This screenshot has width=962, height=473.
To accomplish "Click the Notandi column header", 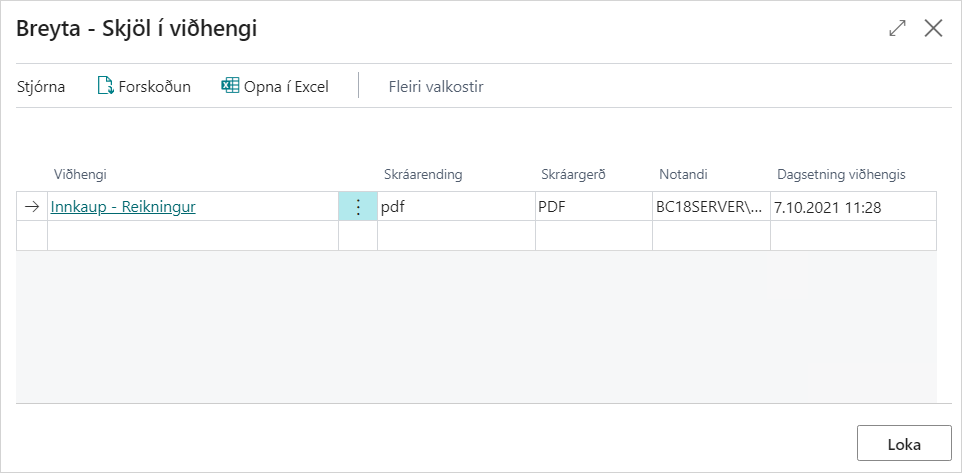I will pos(683,175).
